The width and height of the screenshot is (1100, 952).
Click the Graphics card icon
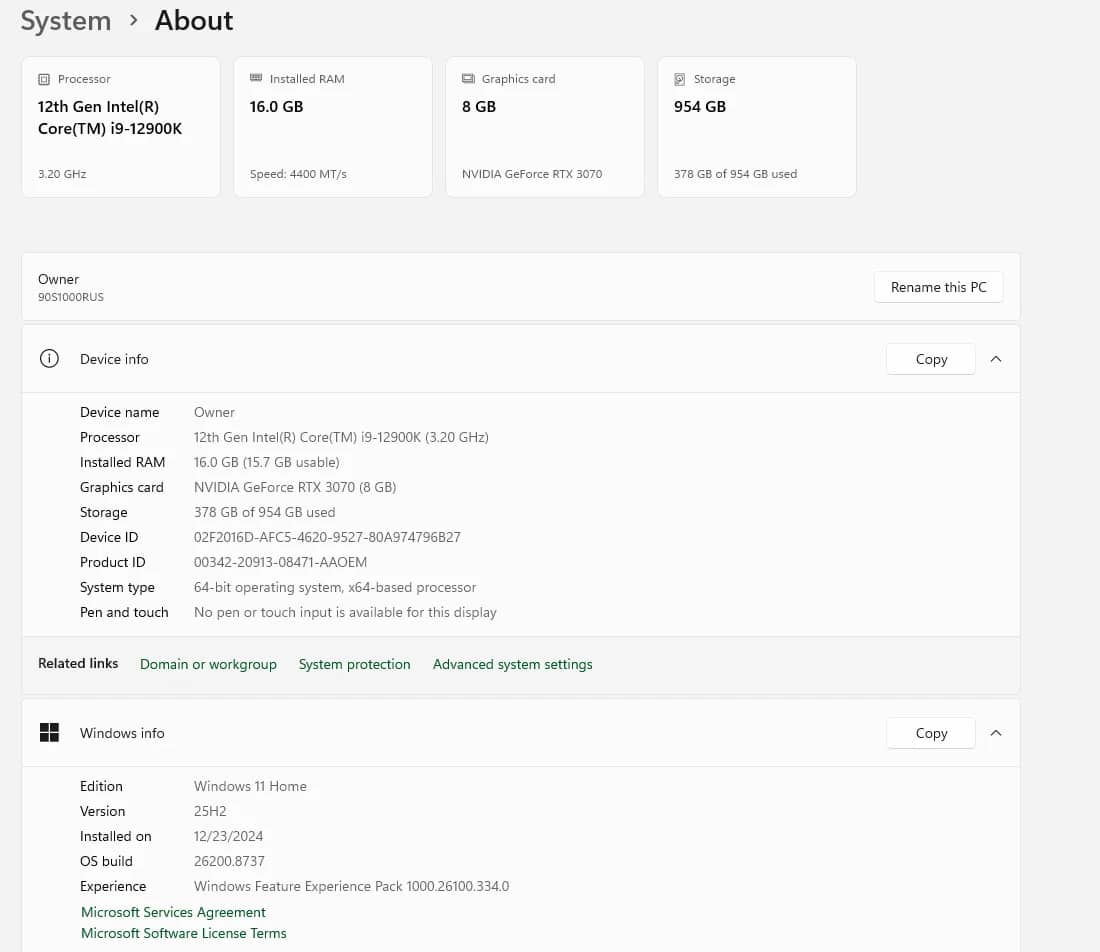[x=468, y=79]
